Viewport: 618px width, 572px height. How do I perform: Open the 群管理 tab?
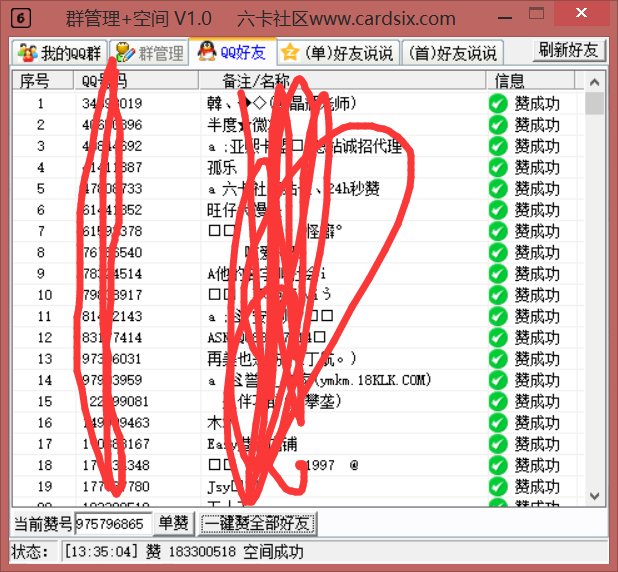(149, 53)
